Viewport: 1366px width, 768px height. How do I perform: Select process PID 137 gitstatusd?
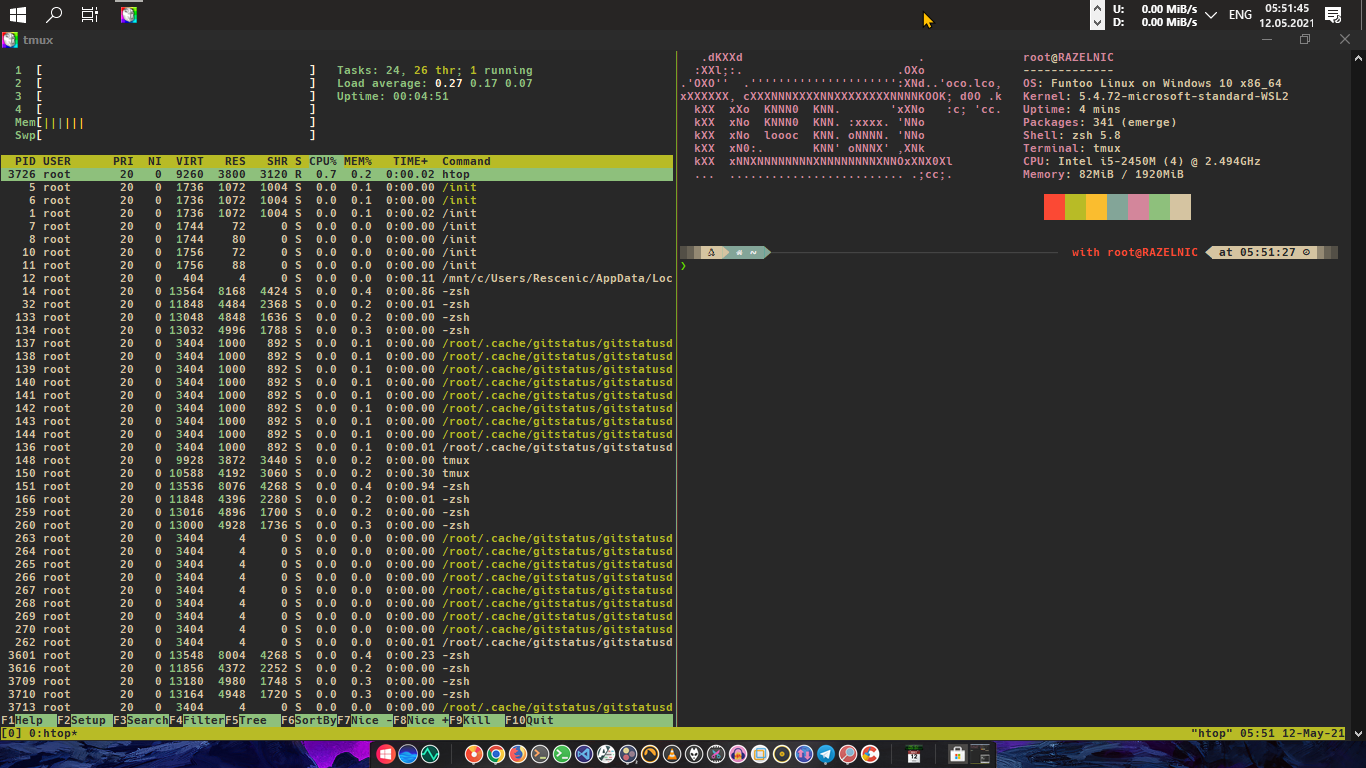[x=337, y=343]
